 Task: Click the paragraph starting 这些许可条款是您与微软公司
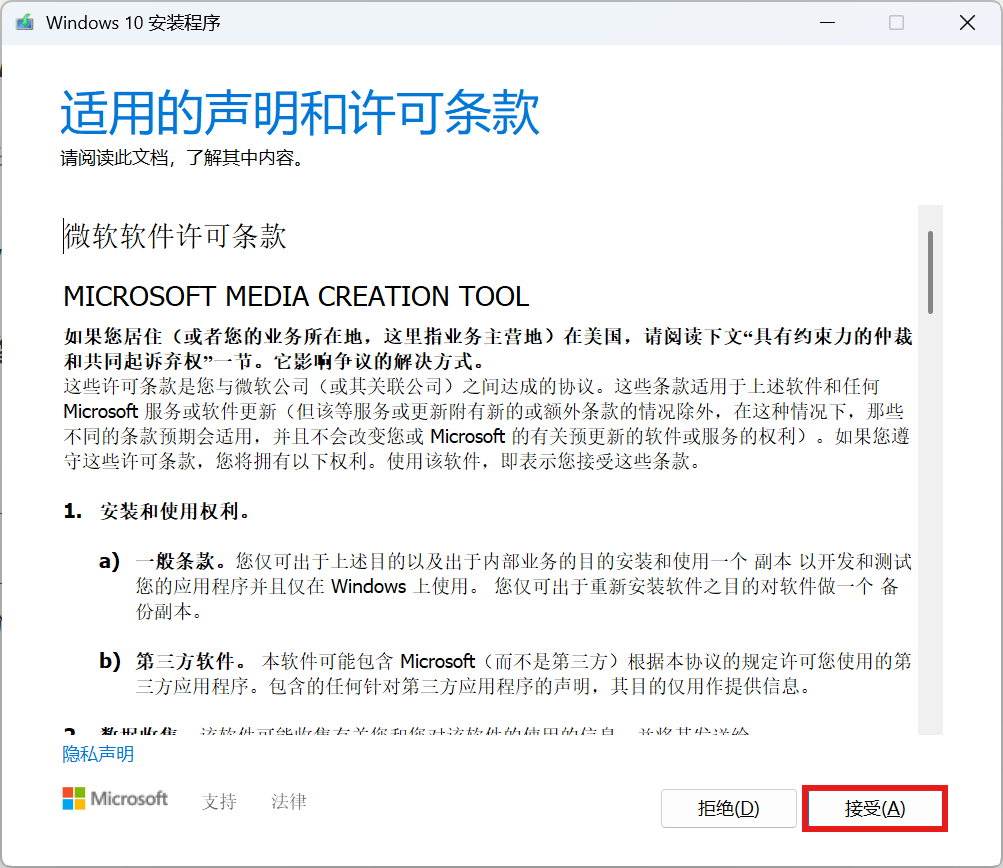(487, 423)
